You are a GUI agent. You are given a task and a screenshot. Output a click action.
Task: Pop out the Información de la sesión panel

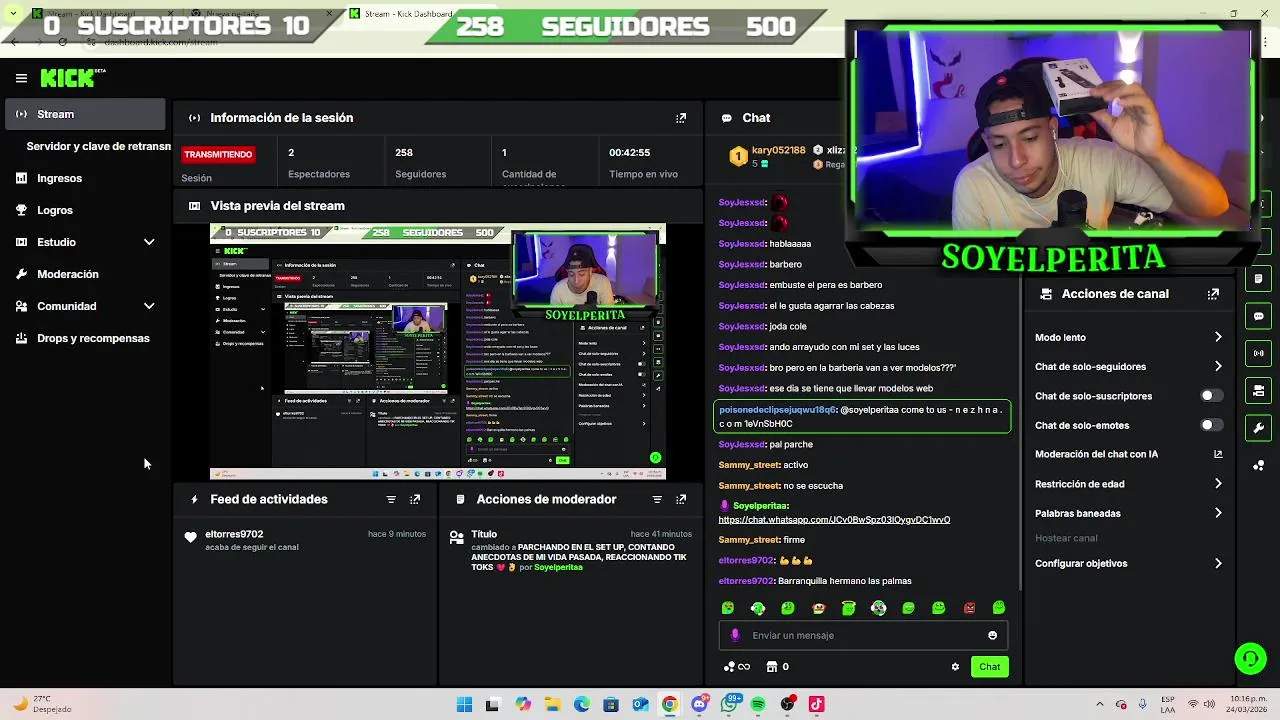tap(681, 118)
